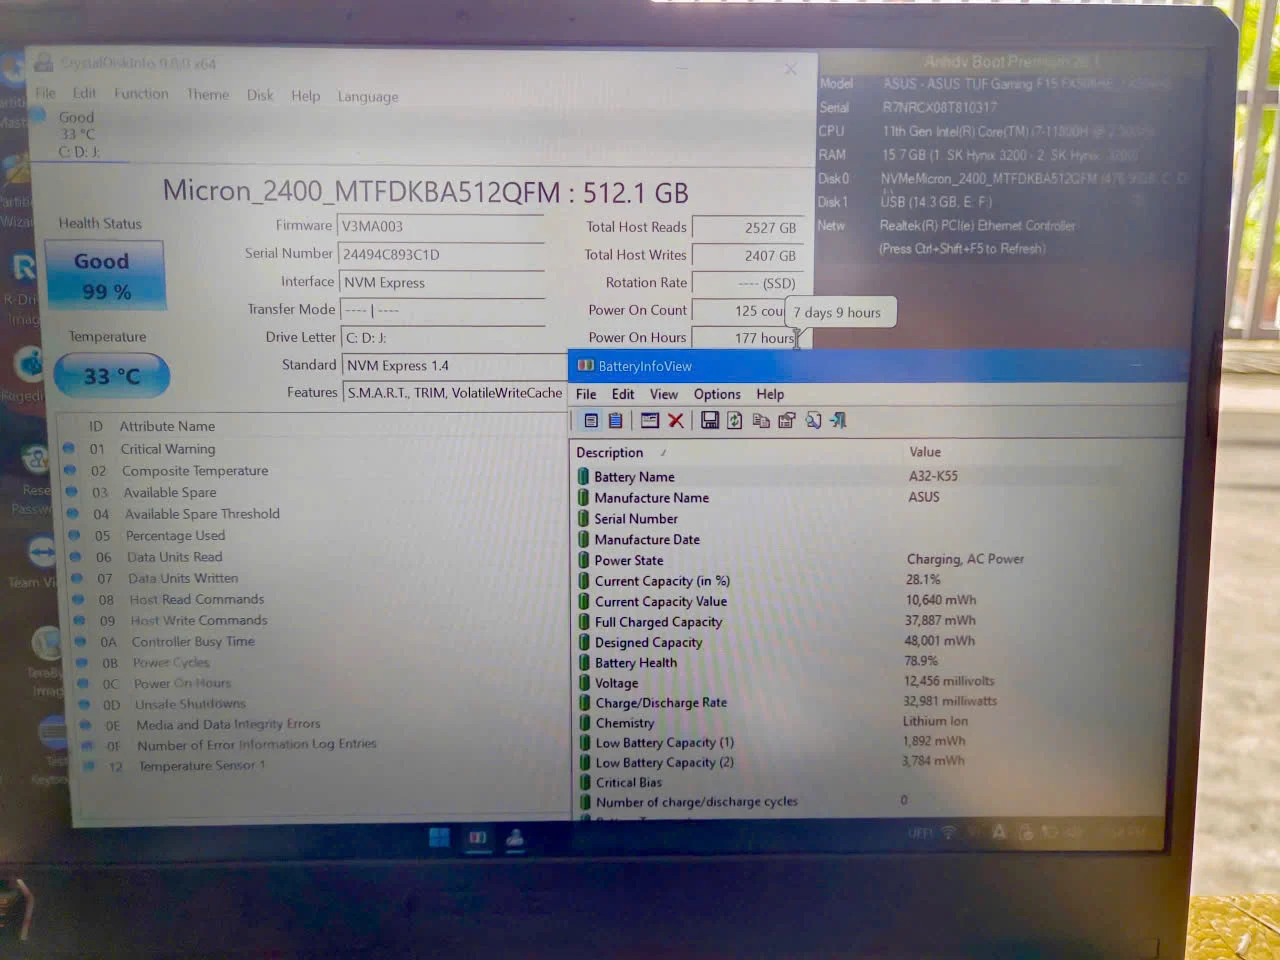Click the BatteryInfoView taskbar icon
Viewport: 1280px width, 960px height.
click(x=478, y=838)
